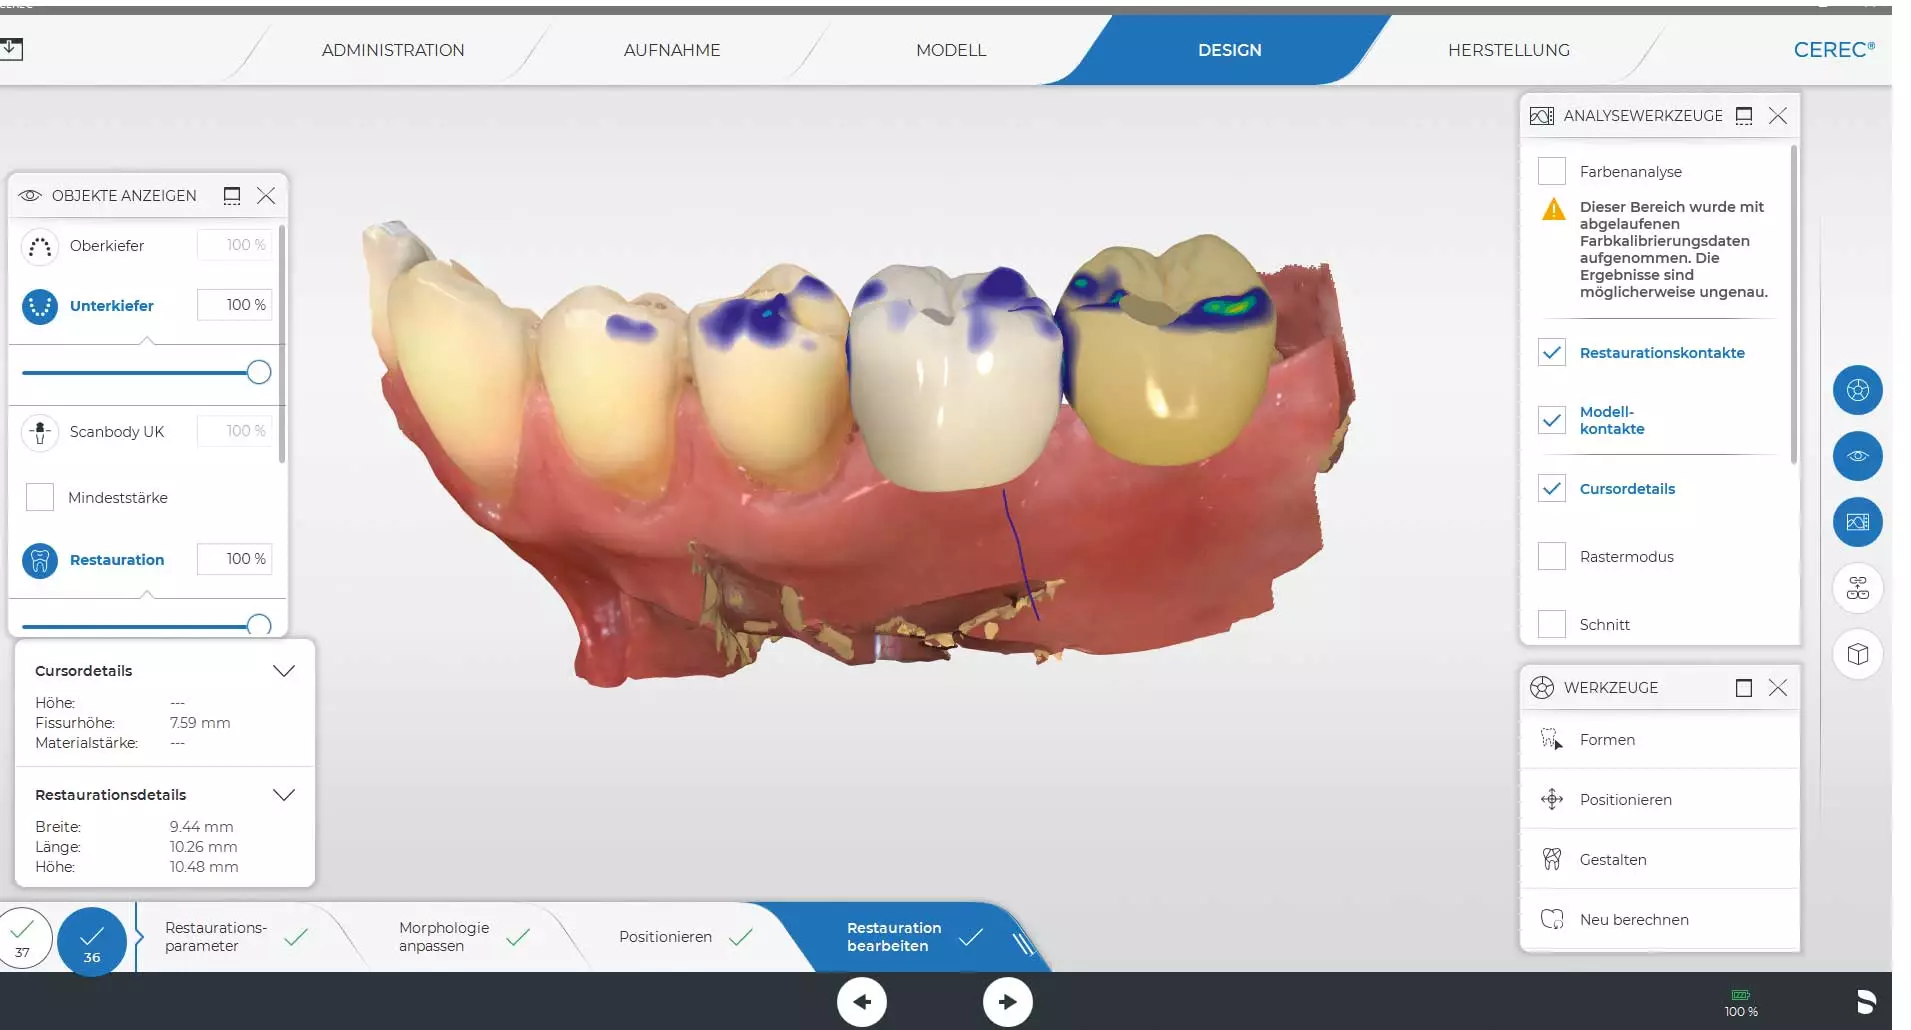The height and width of the screenshot is (1030, 1911).
Task: Toggle the Unterkiefer lower jaw icon
Action: (40, 306)
